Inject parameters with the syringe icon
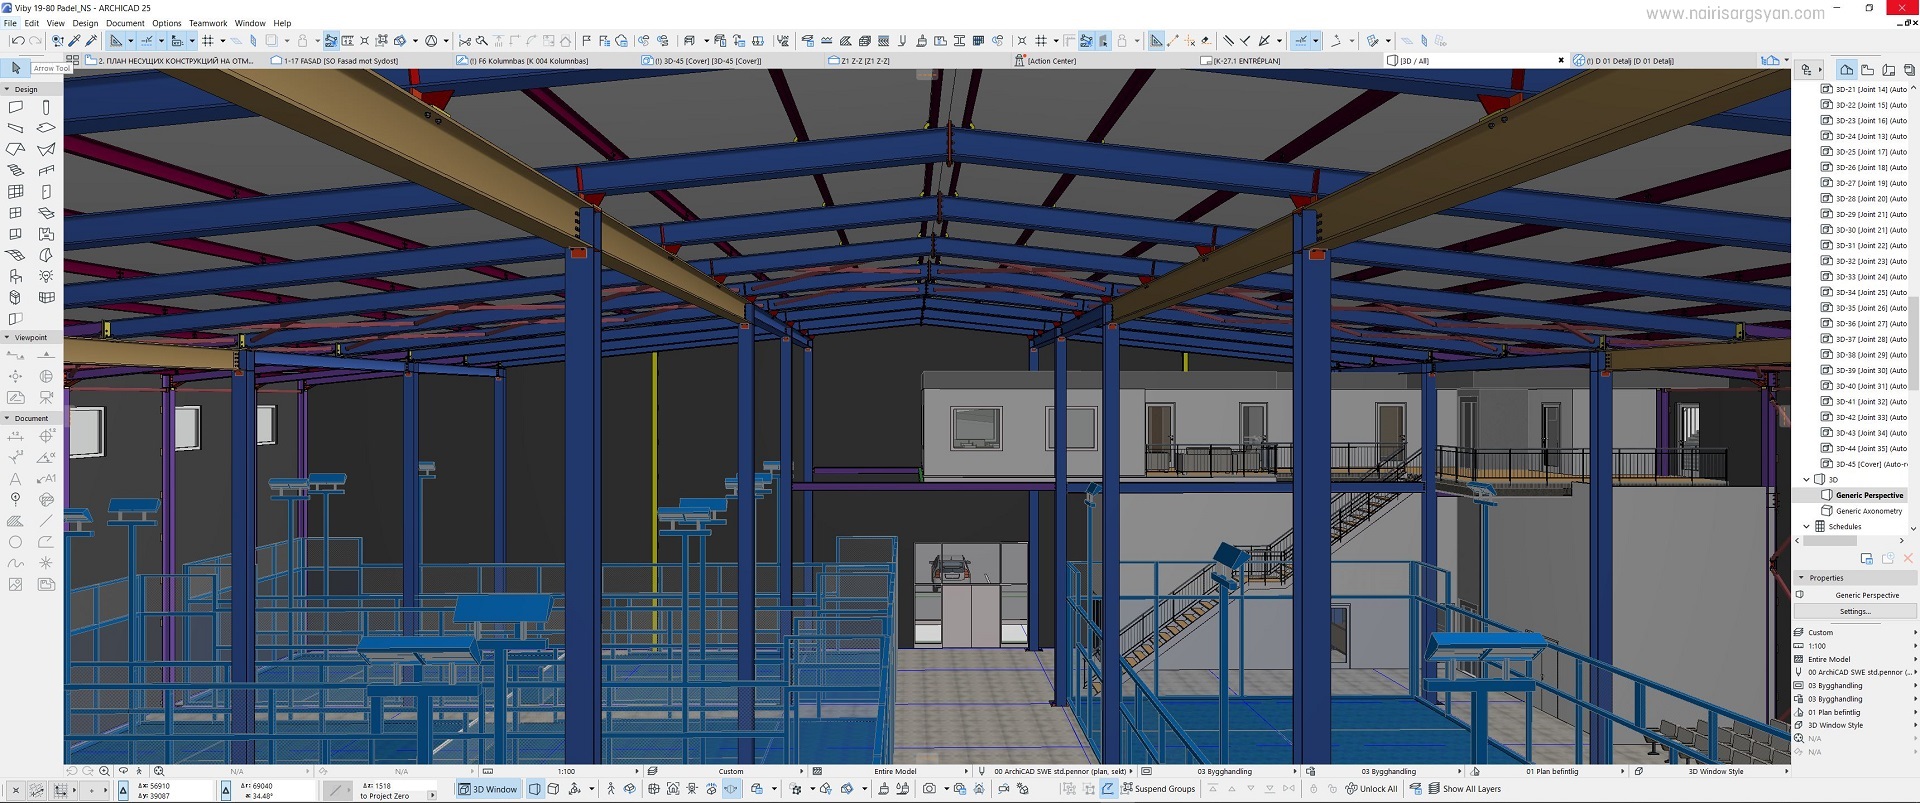This screenshot has width=1920, height=803. click(92, 41)
